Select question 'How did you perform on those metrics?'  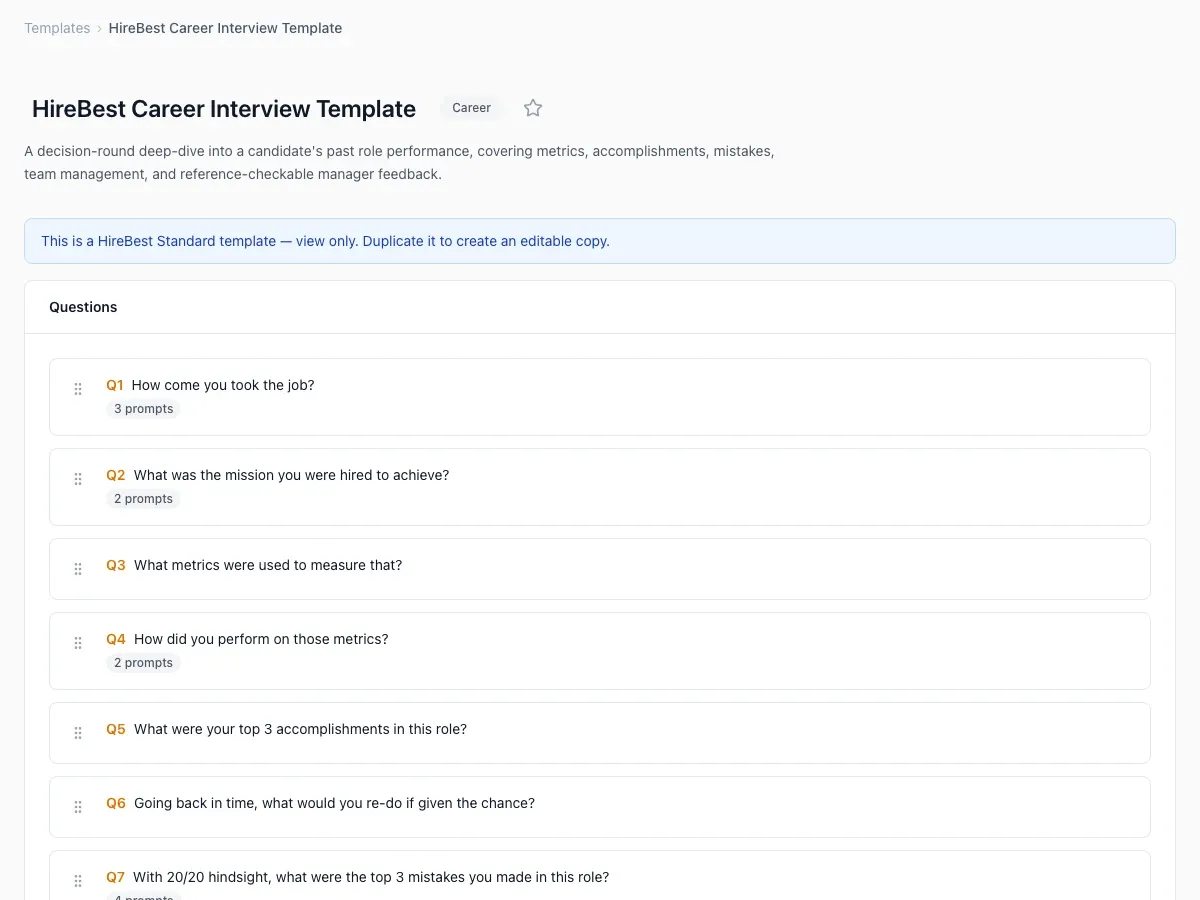[261, 639]
